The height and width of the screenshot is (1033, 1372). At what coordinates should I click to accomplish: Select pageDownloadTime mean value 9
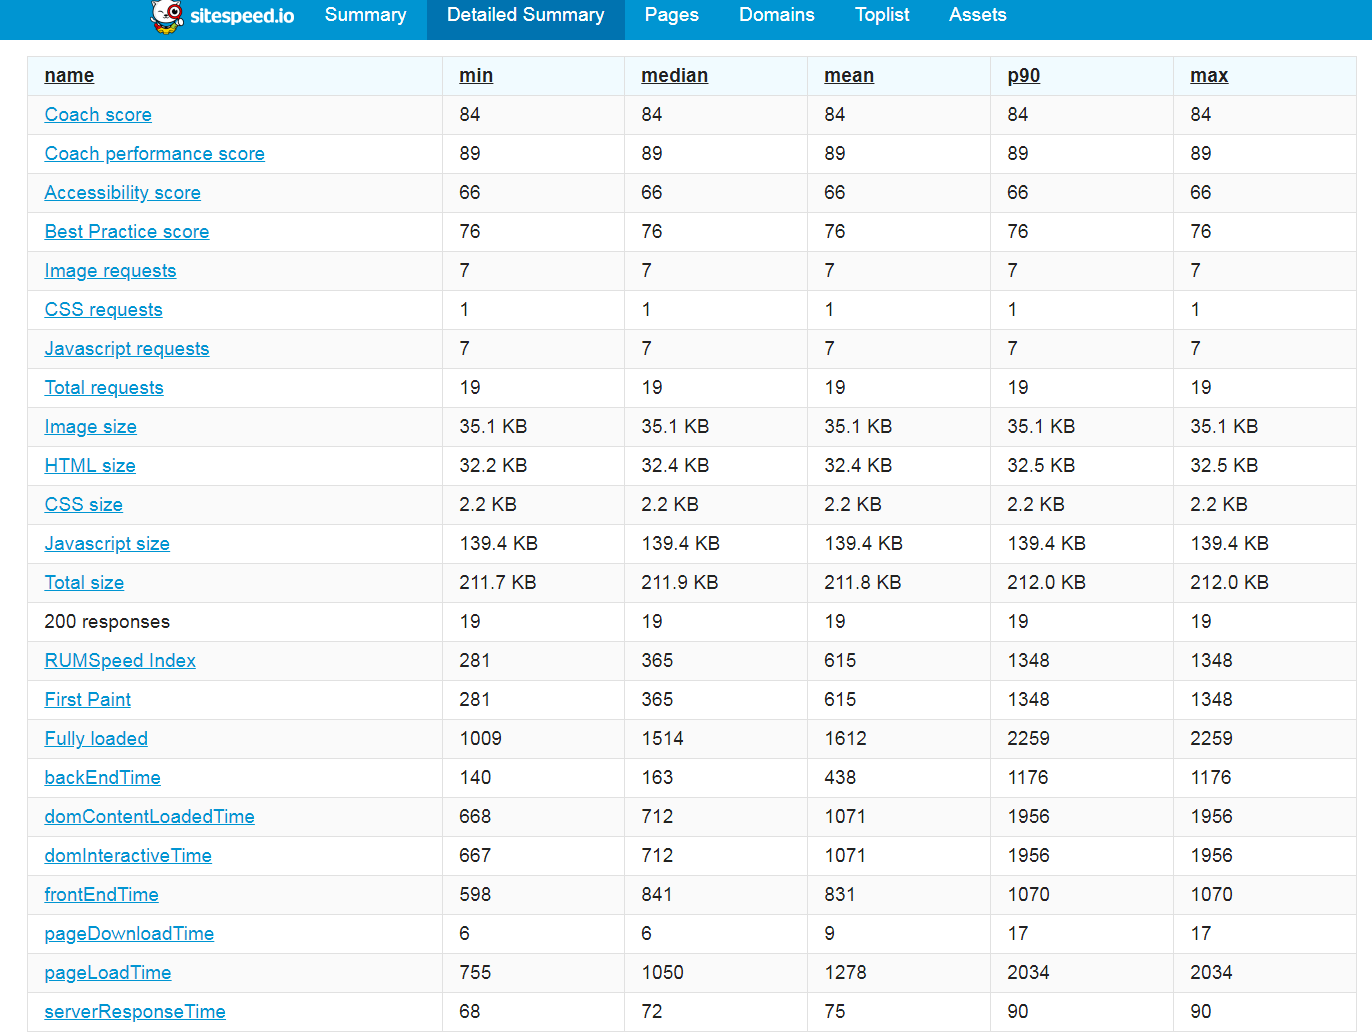point(830,934)
